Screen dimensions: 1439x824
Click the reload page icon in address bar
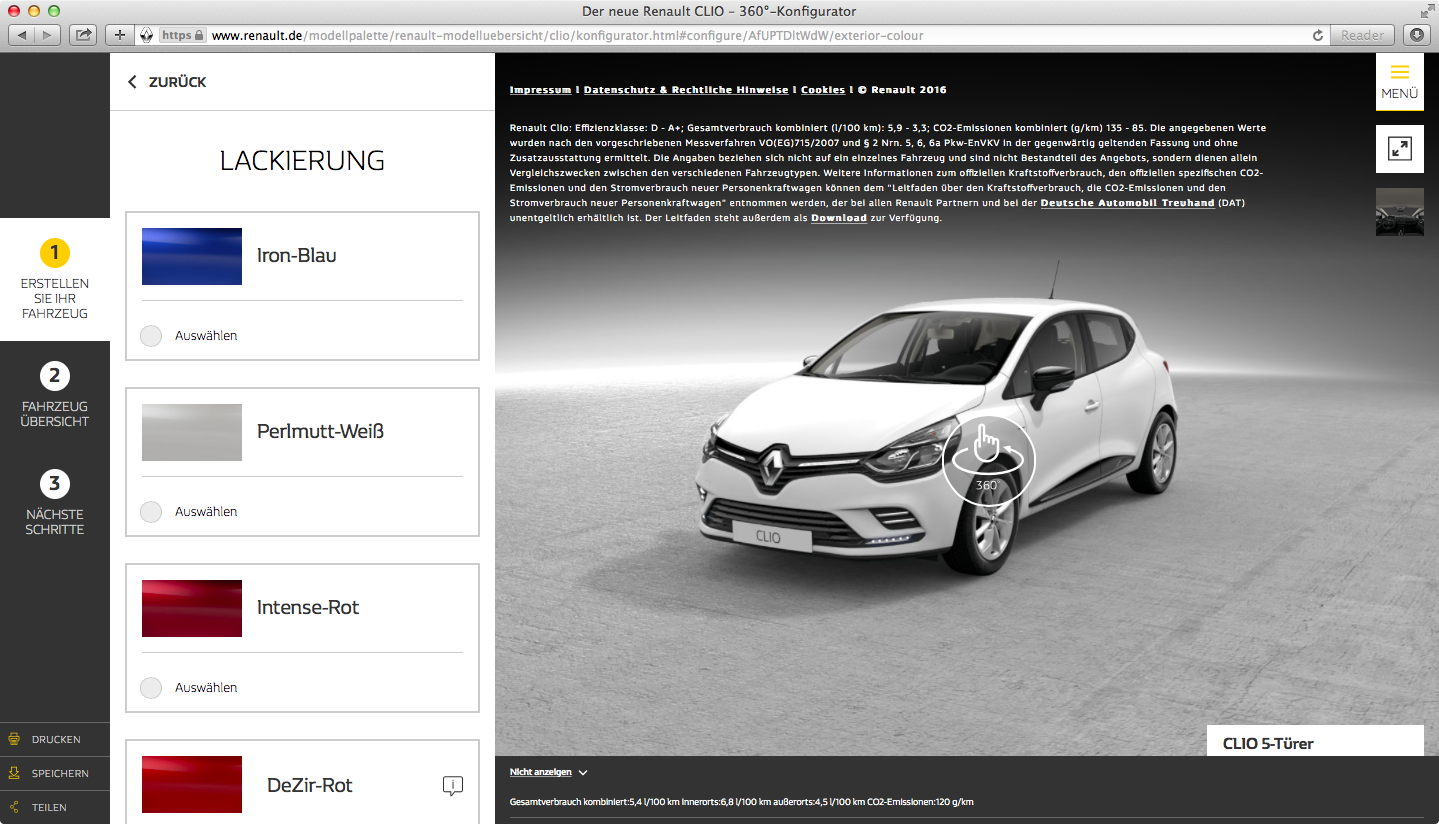point(1318,35)
